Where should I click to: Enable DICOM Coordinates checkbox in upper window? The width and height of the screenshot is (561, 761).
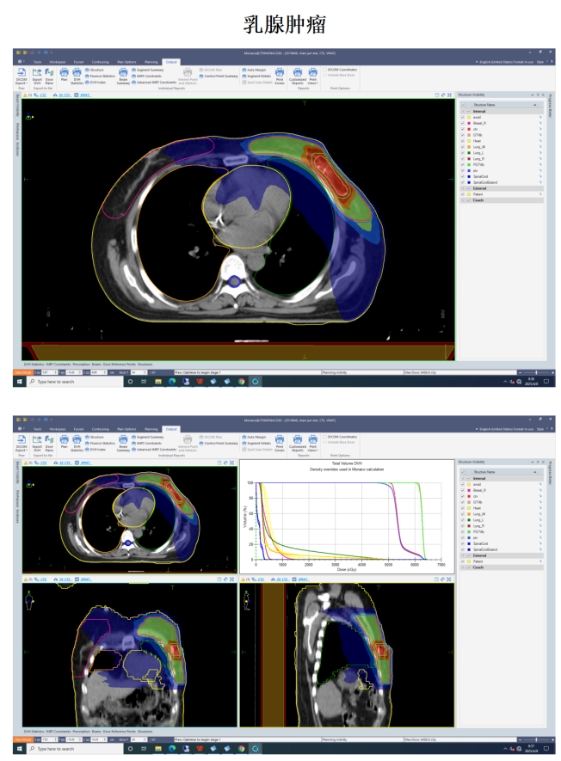325,69
